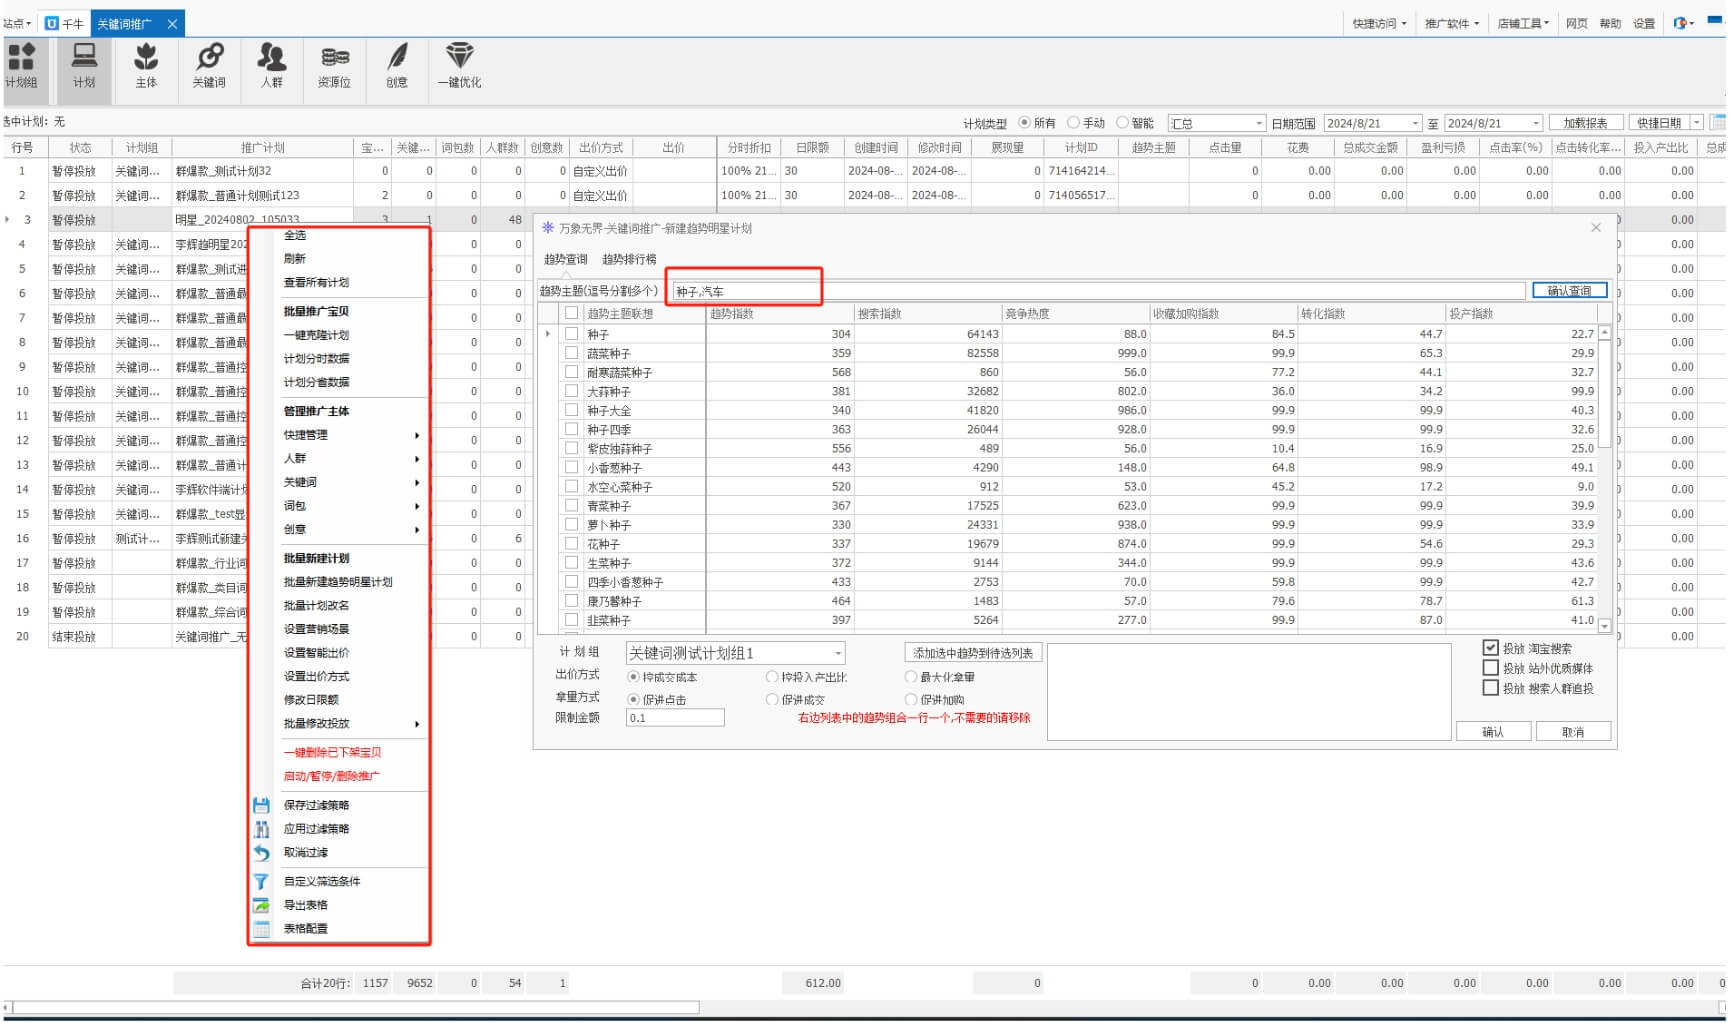Switch to the 趋势查询 tab
The image size is (1731, 1023).
[565, 260]
